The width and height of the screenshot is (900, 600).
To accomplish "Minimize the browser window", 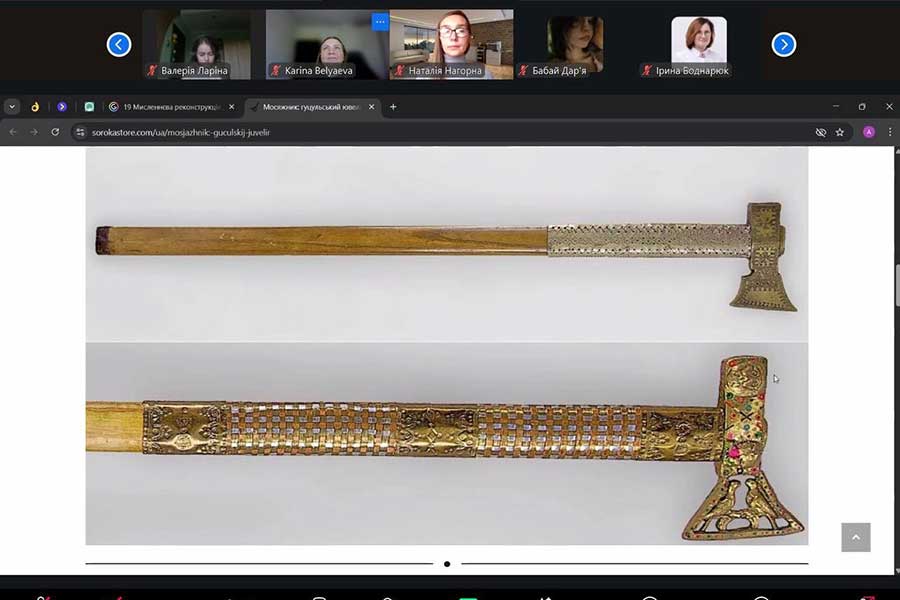I will [x=836, y=107].
